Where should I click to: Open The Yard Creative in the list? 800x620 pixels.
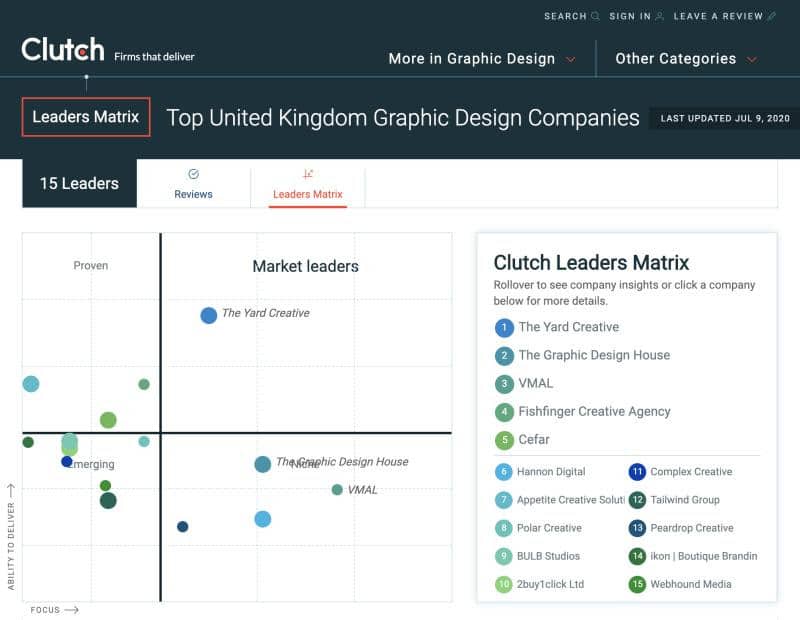[x=569, y=327]
